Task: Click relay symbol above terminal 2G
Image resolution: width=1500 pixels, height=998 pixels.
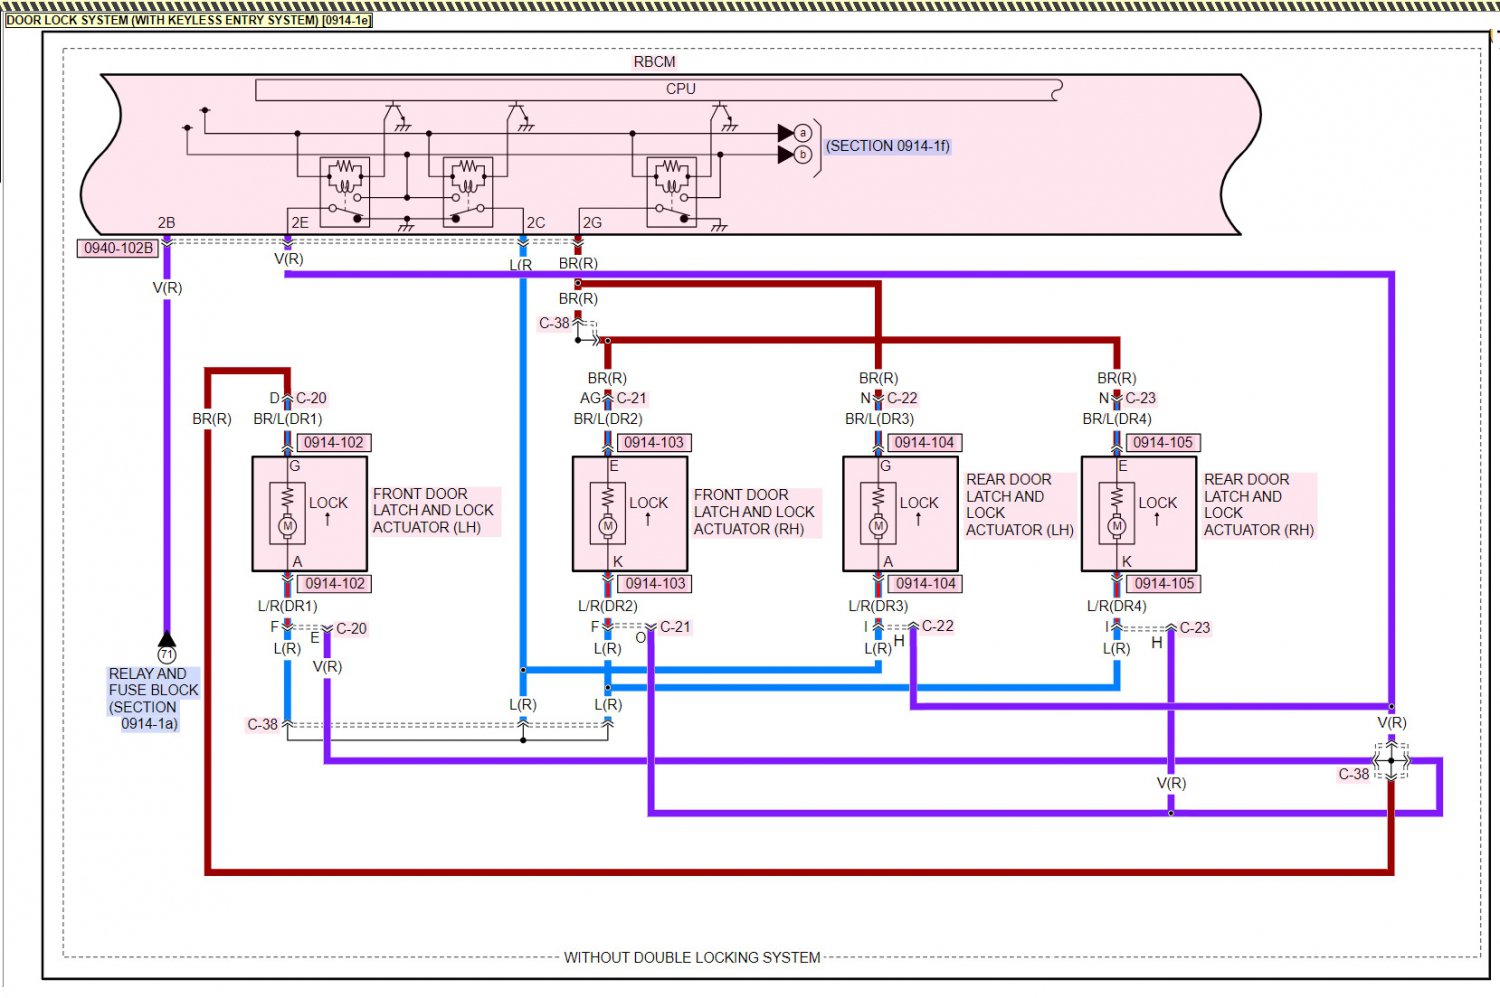Action: (672, 192)
